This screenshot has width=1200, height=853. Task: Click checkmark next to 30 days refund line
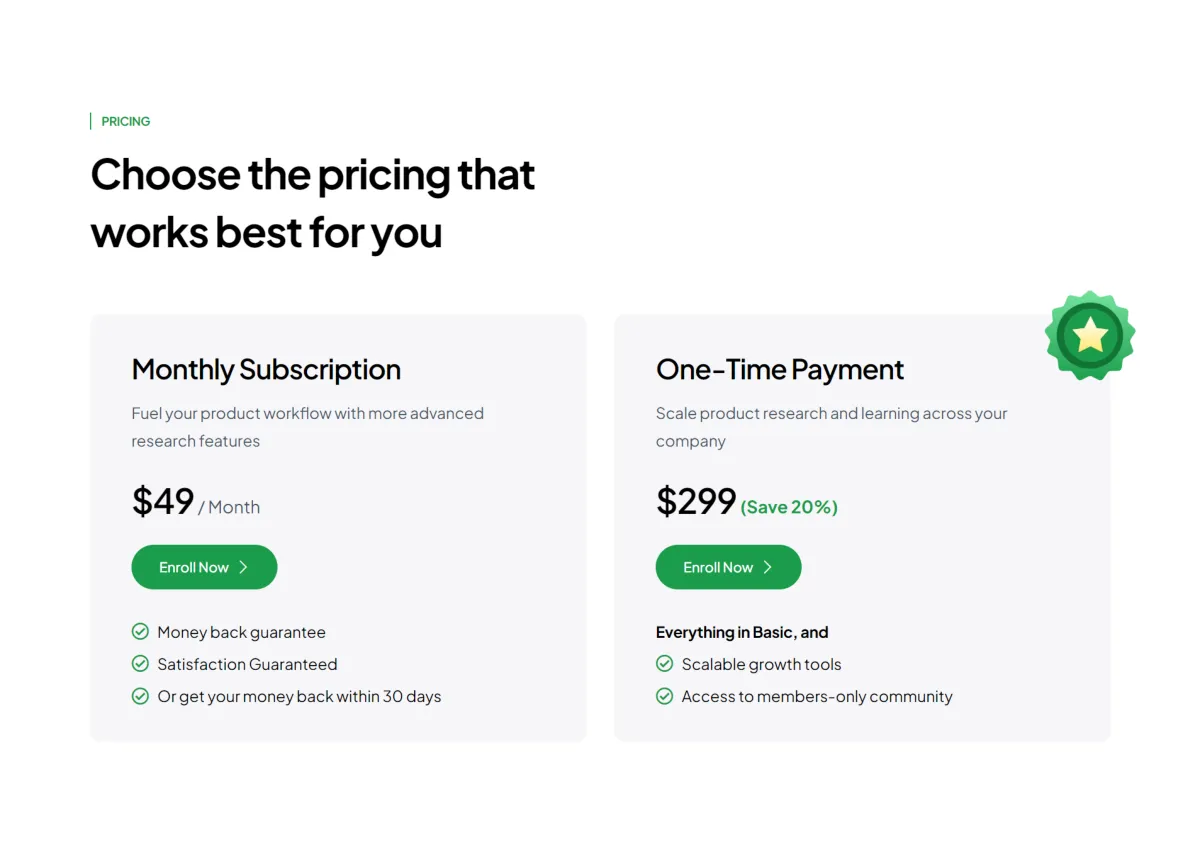click(140, 696)
